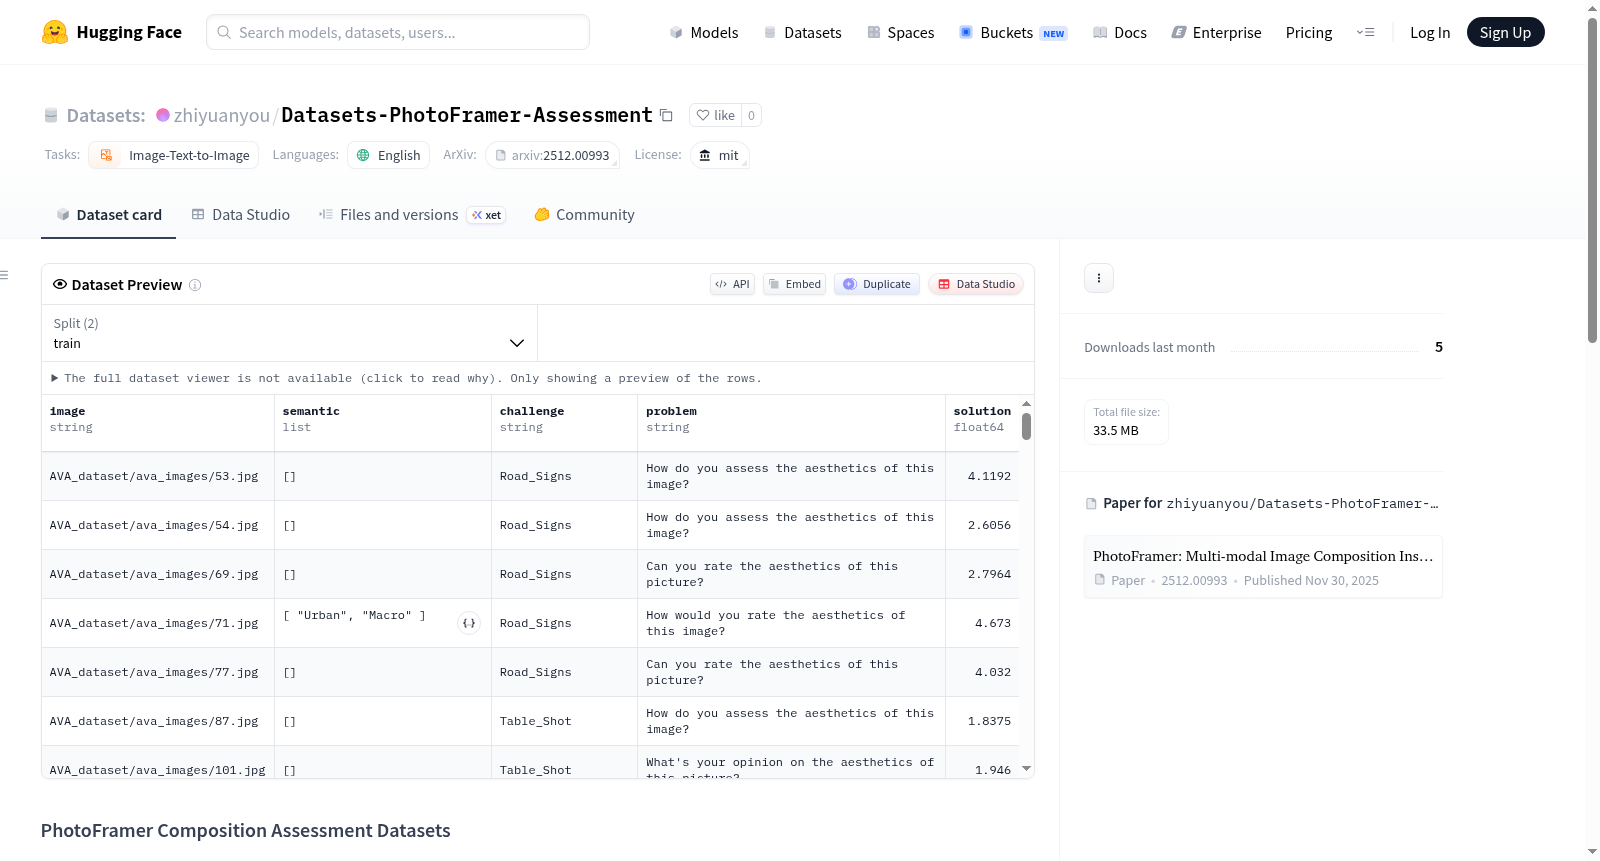This screenshot has width=1600, height=861.
Task: Expand the Split train dropdown
Action: [x=289, y=333]
